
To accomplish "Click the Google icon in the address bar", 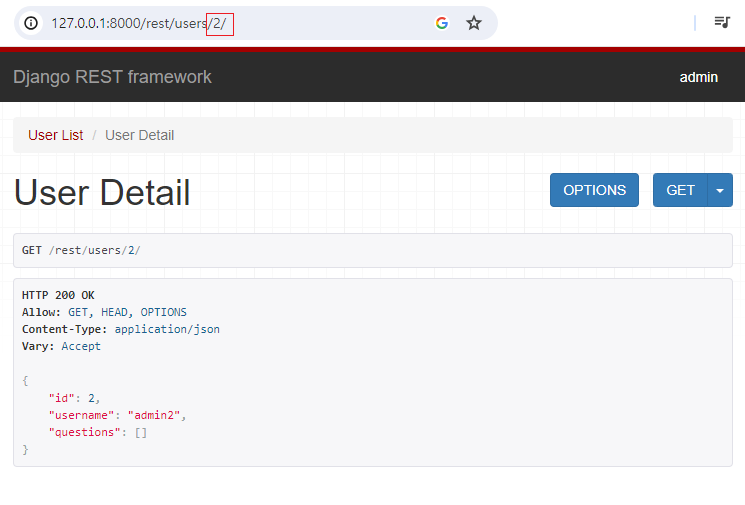I will pos(442,23).
